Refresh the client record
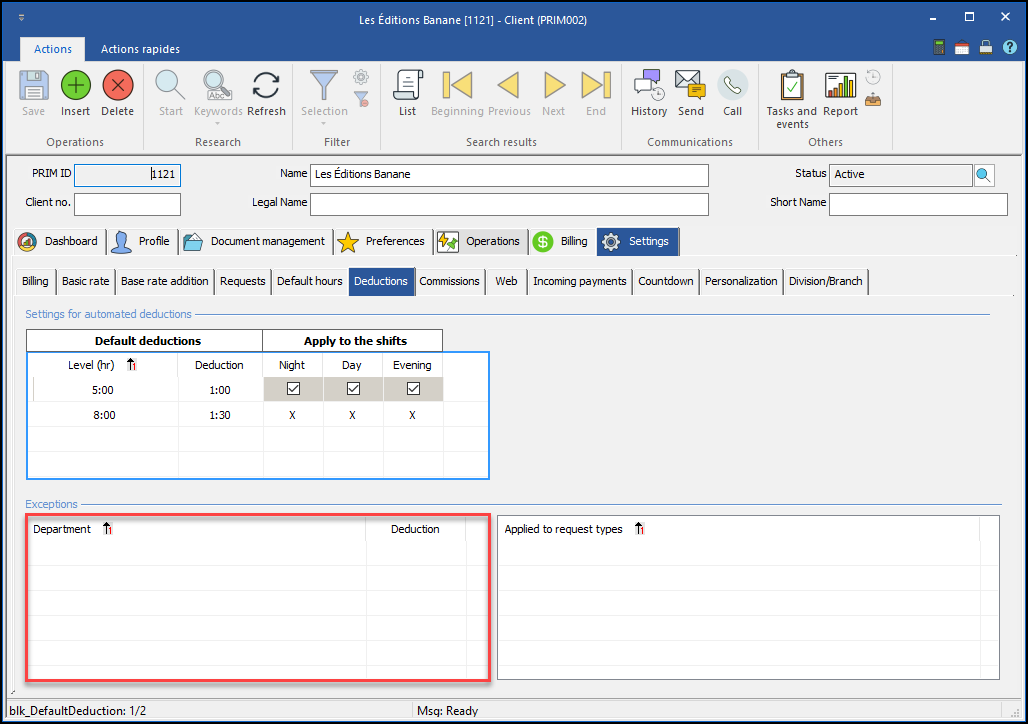Viewport: 1028px width, 724px height. 266,86
